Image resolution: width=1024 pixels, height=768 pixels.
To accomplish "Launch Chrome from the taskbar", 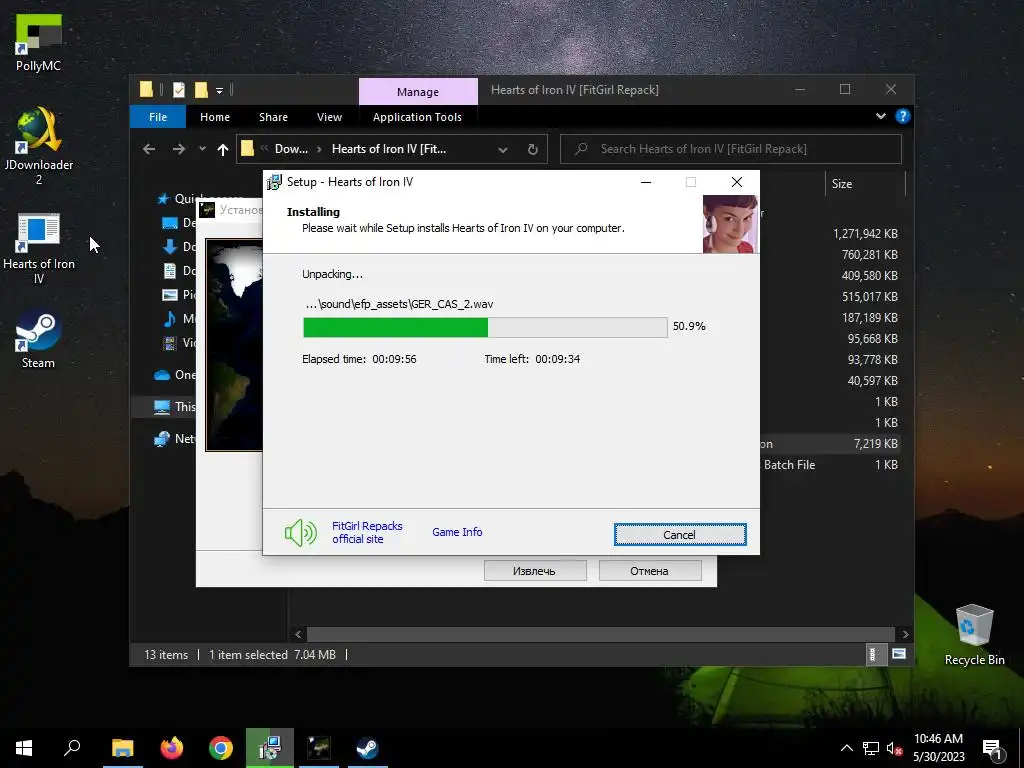I will point(221,748).
